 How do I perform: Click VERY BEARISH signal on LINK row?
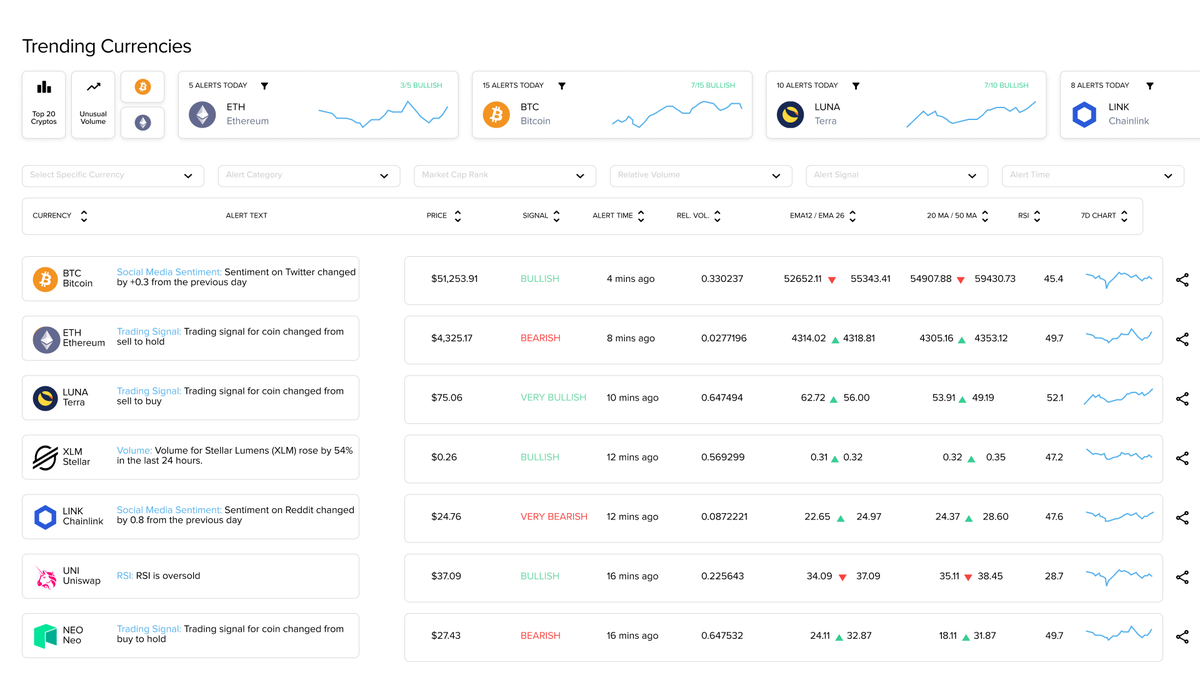tap(554, 517)
